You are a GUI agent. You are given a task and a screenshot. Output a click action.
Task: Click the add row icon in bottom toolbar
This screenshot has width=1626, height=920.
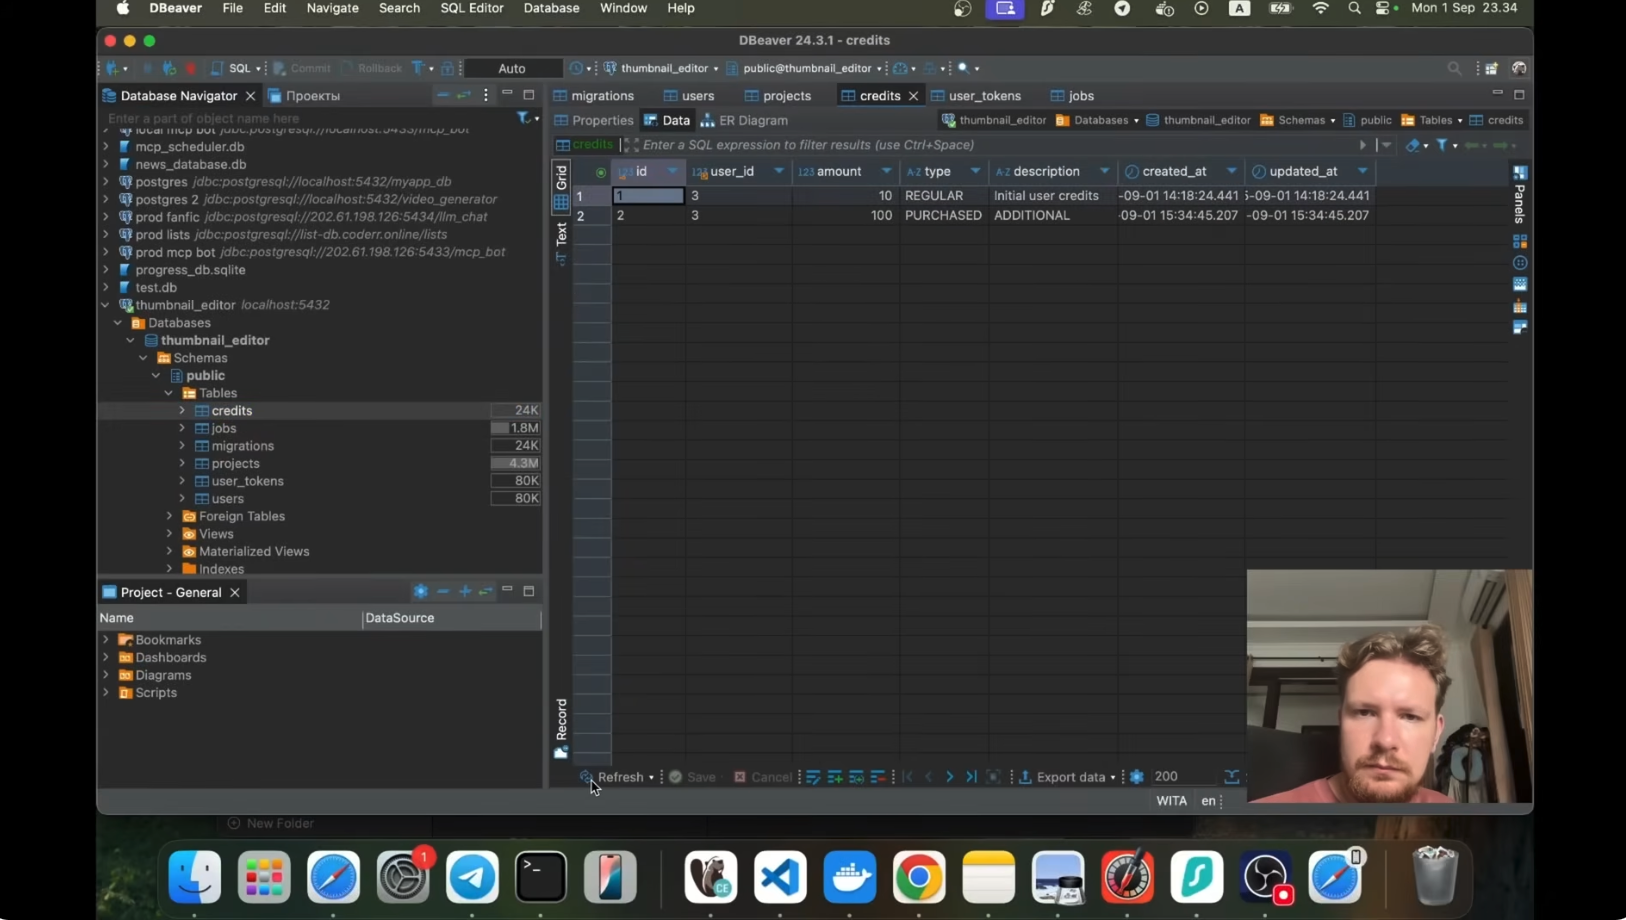(835, 777)
